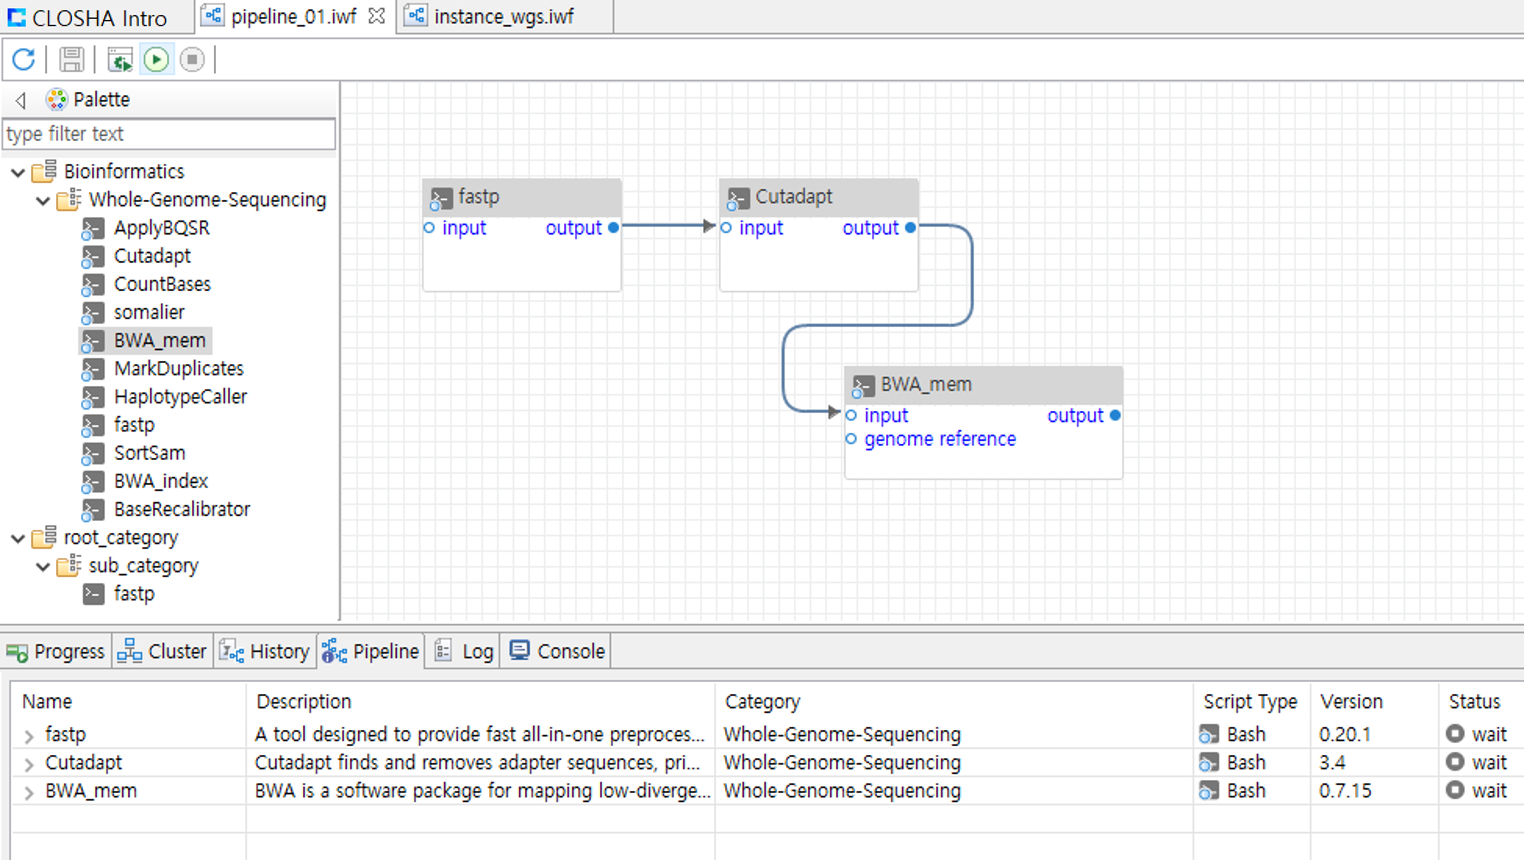Run the pipeline with the green play icon
1524x860 pixels.
click(156, 60)
